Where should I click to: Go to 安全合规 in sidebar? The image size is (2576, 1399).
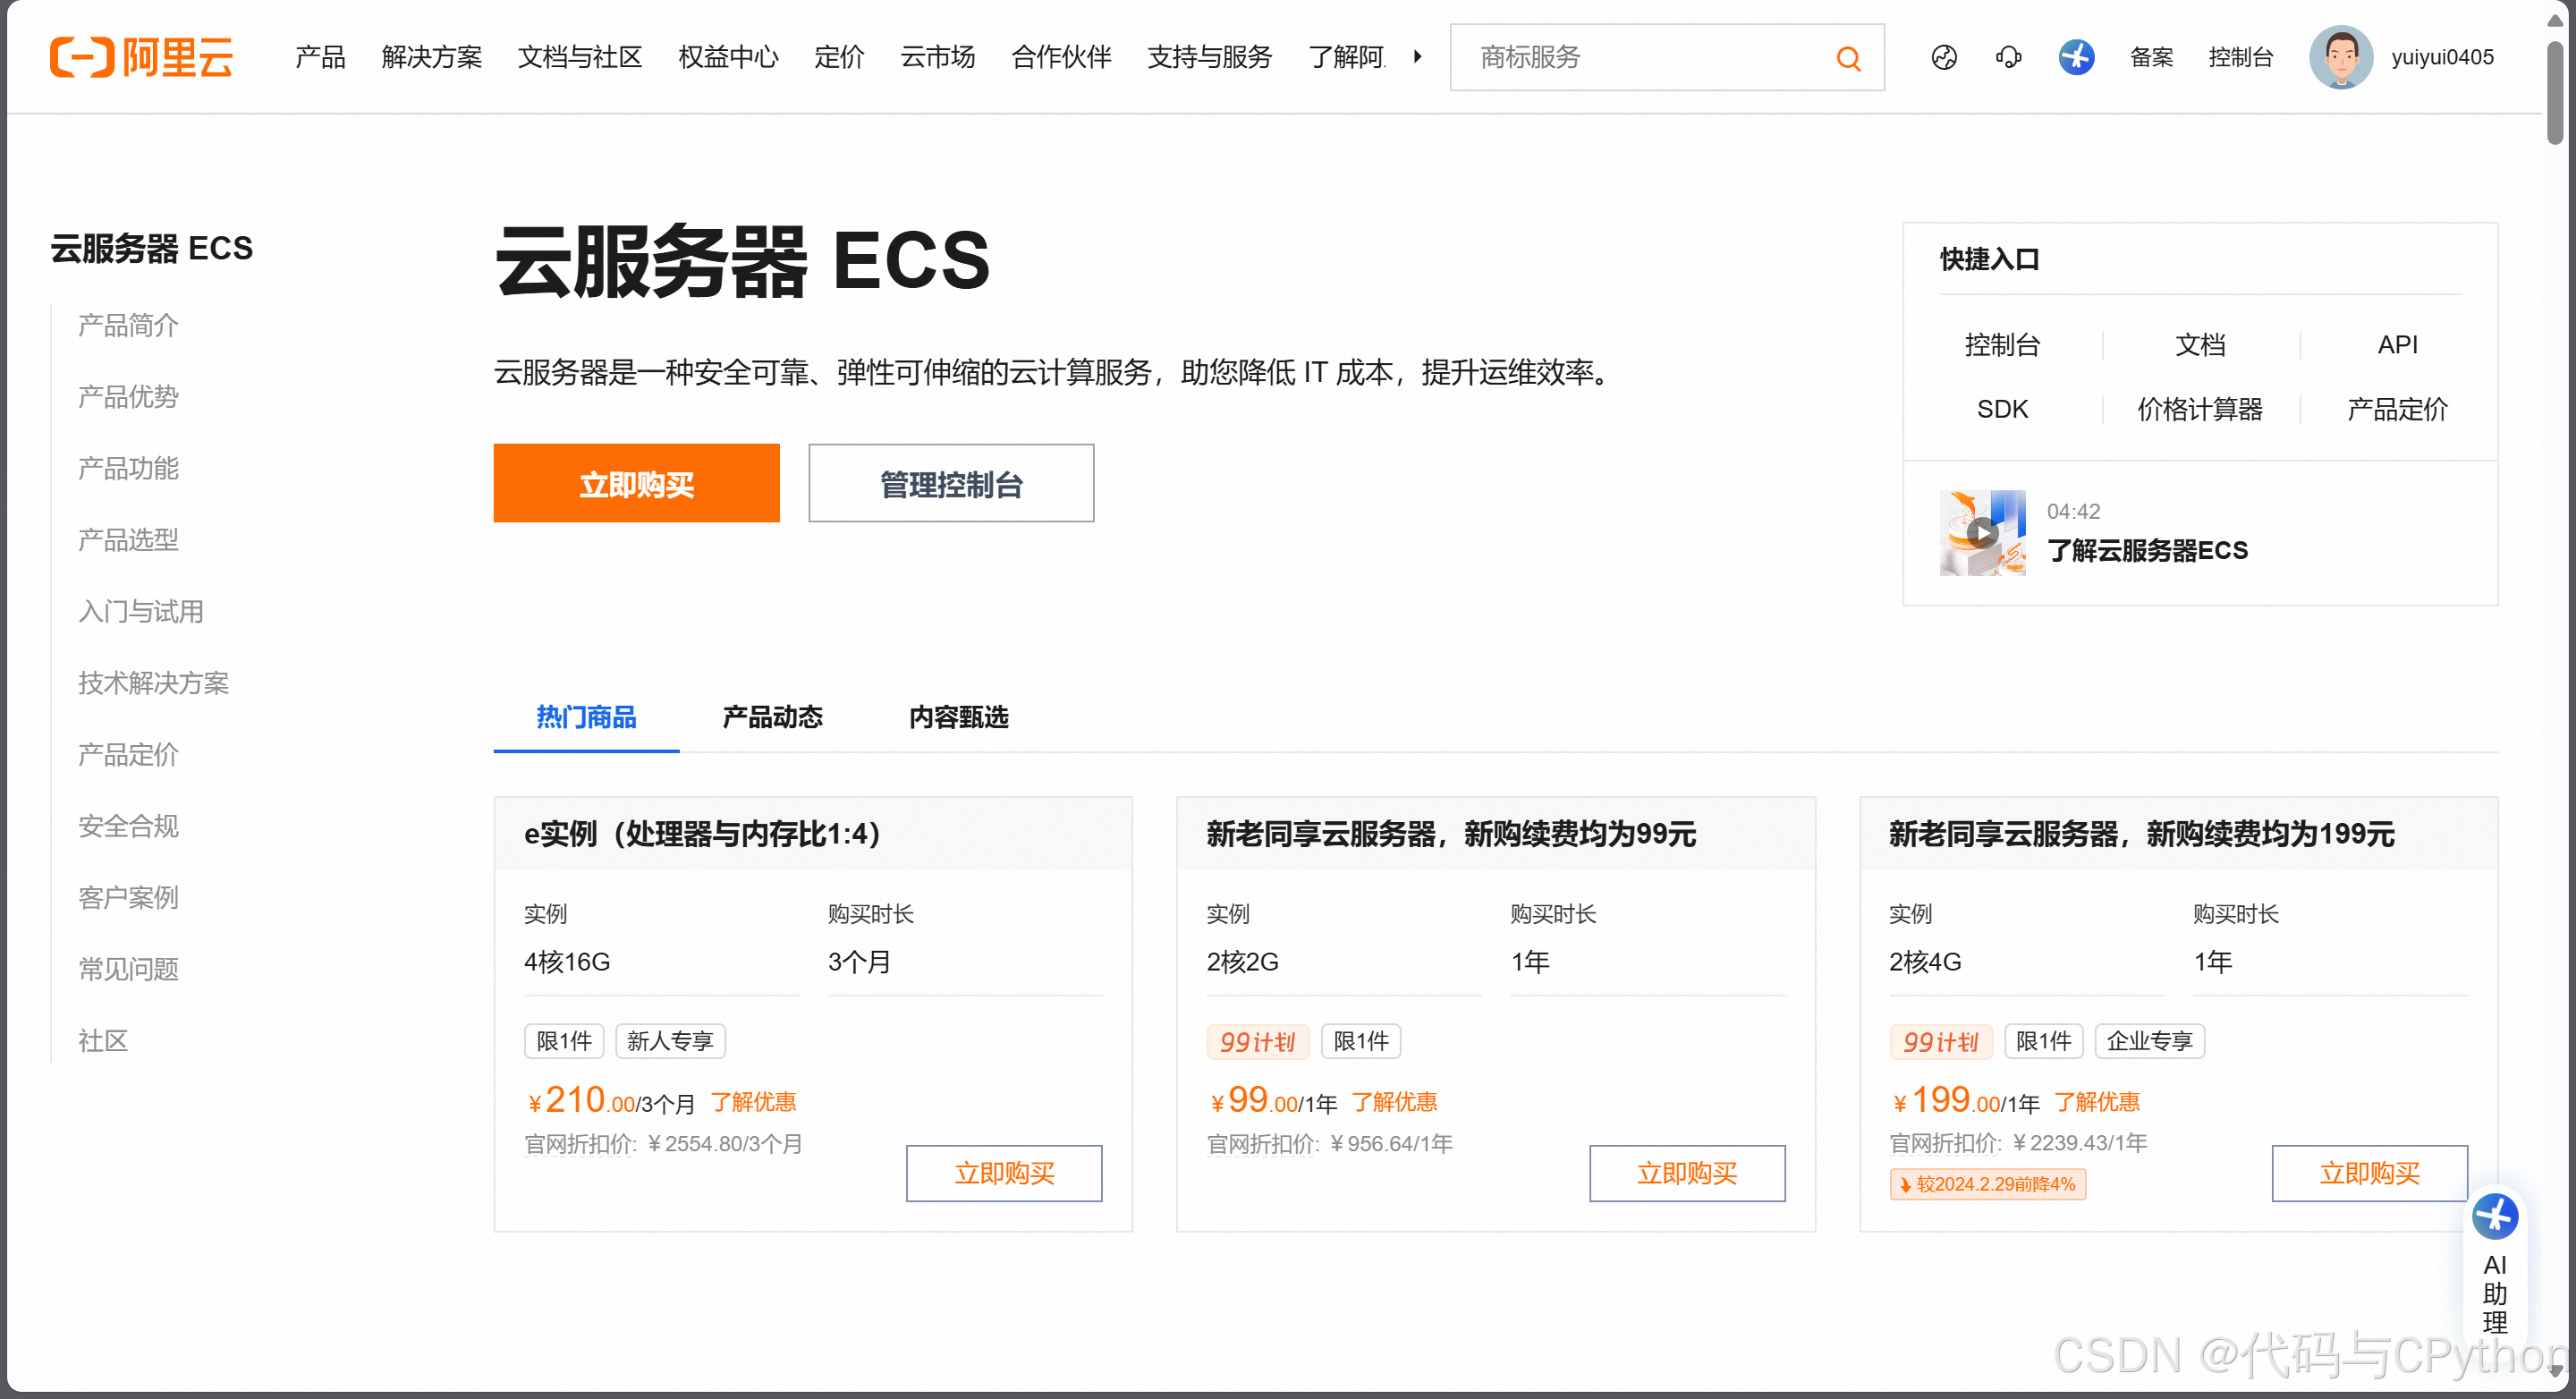(128, 826)
